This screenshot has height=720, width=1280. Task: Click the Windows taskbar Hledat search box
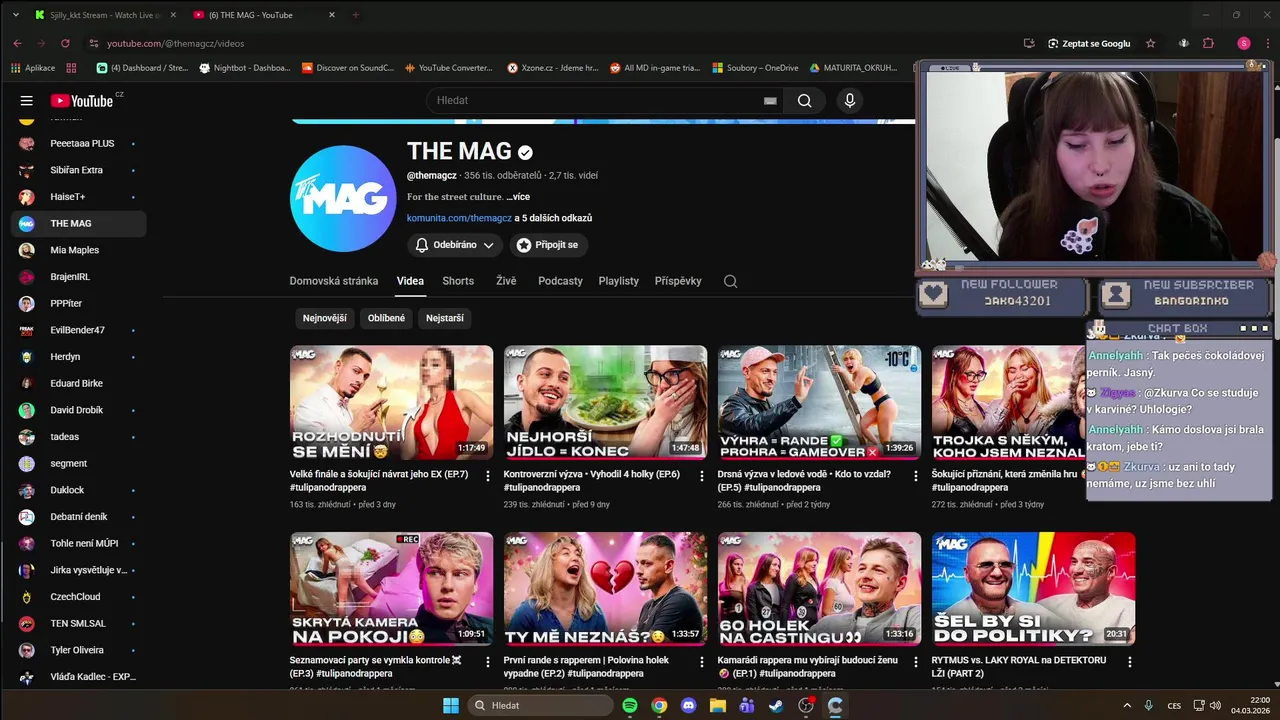541,705
